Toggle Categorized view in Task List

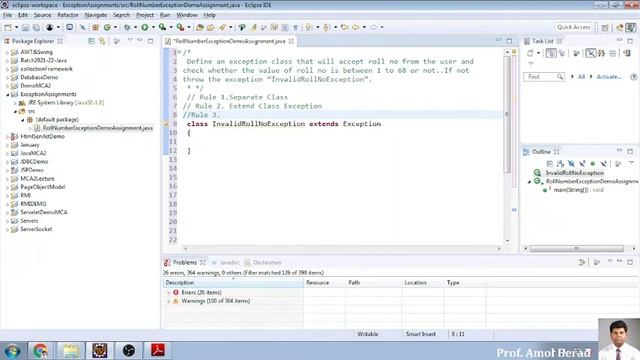551,53
